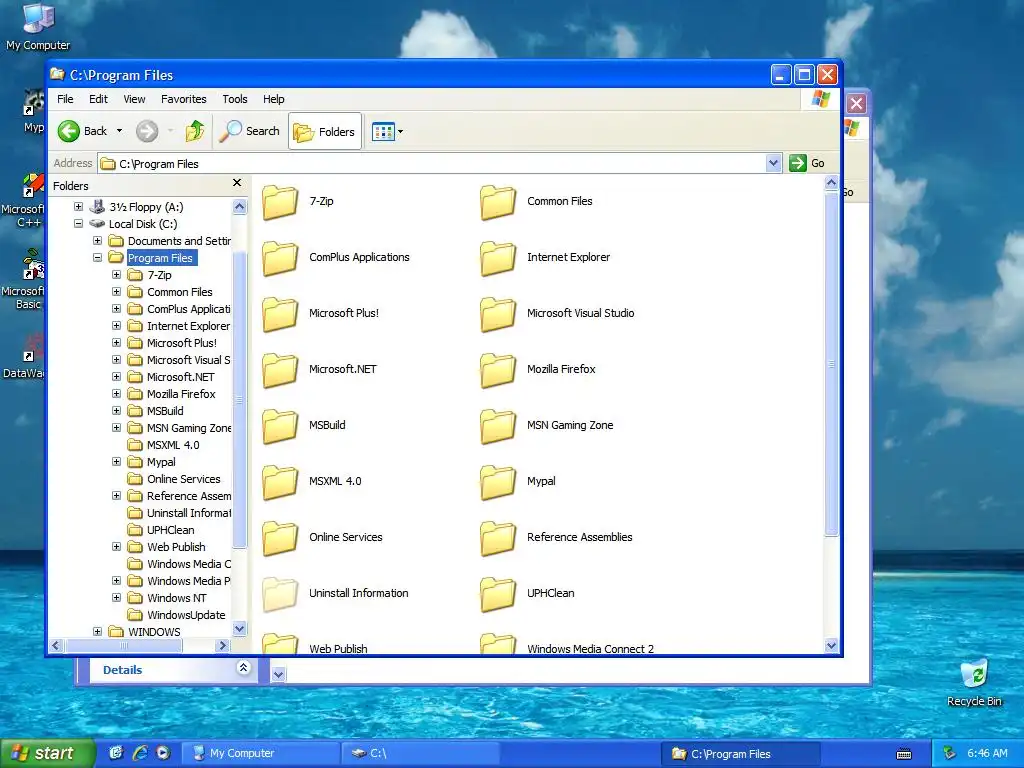
Task: Expand the Web Publish tree node
Action: (116, 547)
